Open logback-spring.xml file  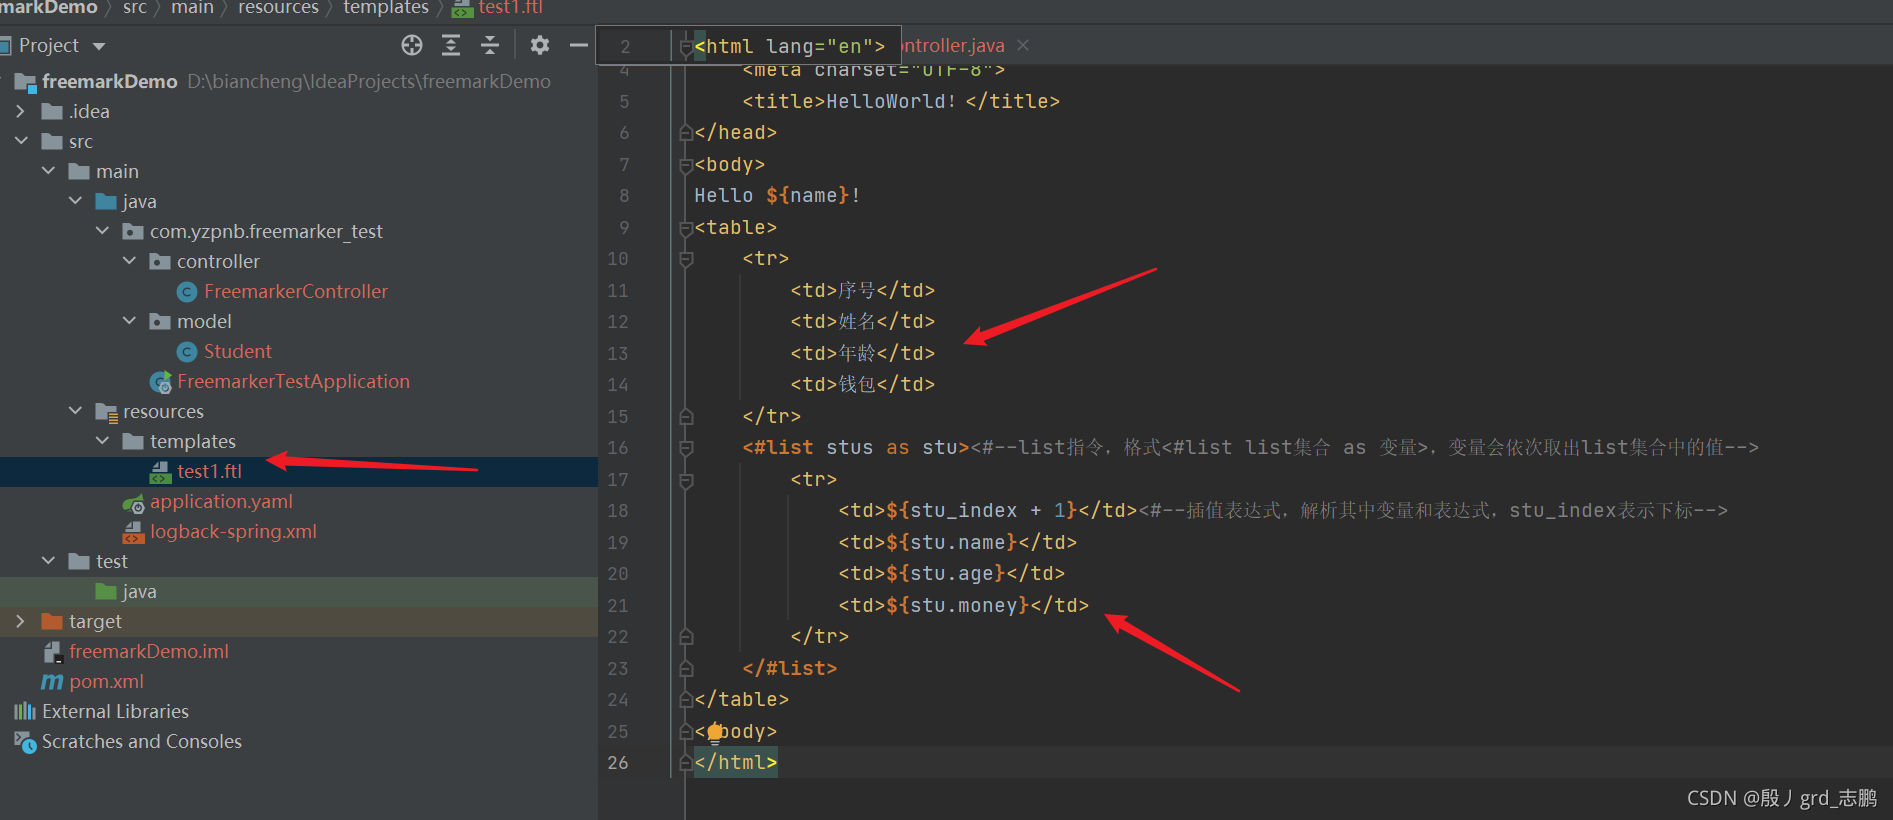tap(233, 531)
